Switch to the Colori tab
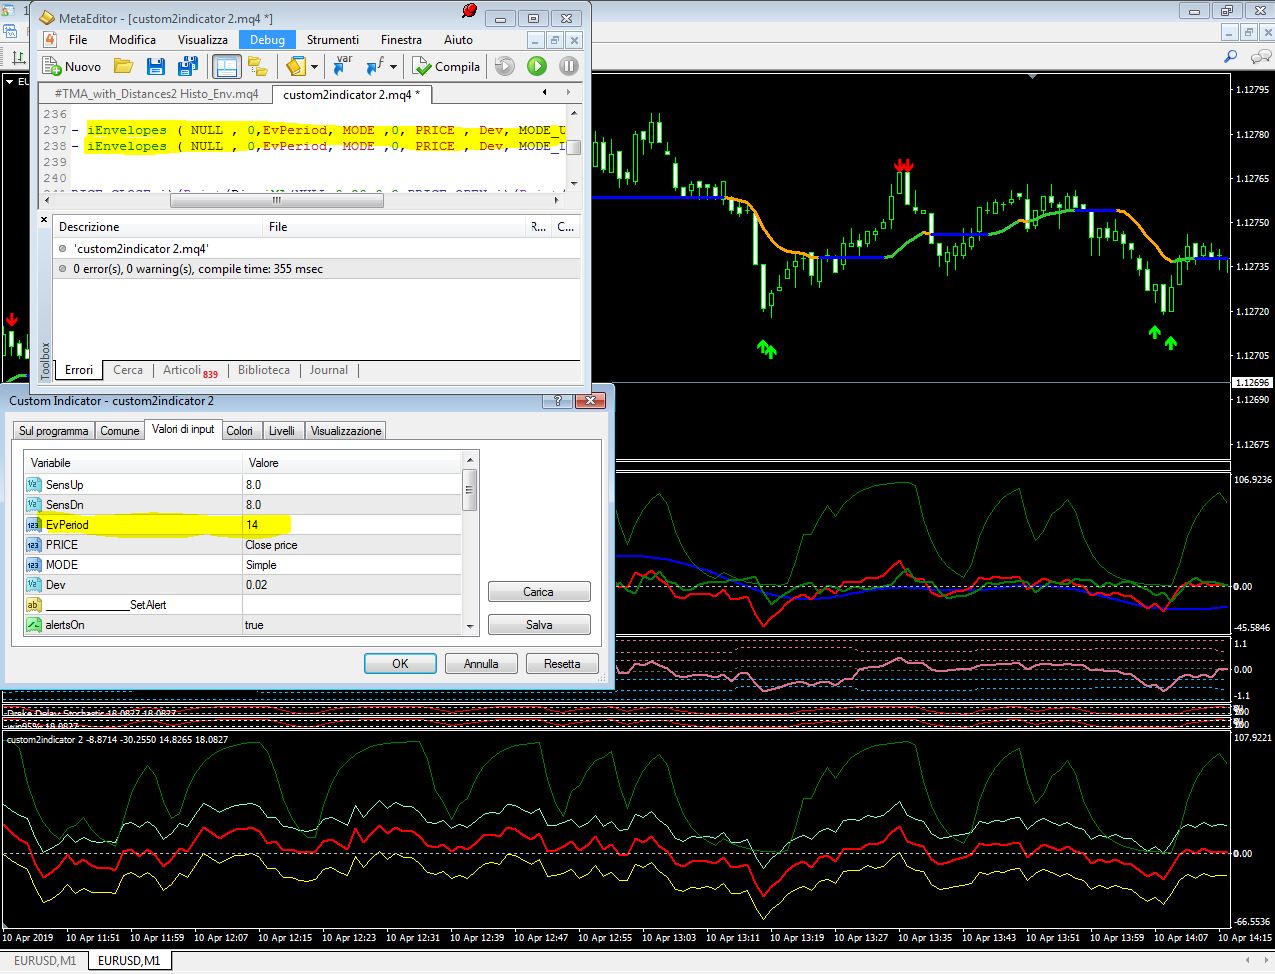1275x974 pixels. pyautogui.click(x=239, y=431)
